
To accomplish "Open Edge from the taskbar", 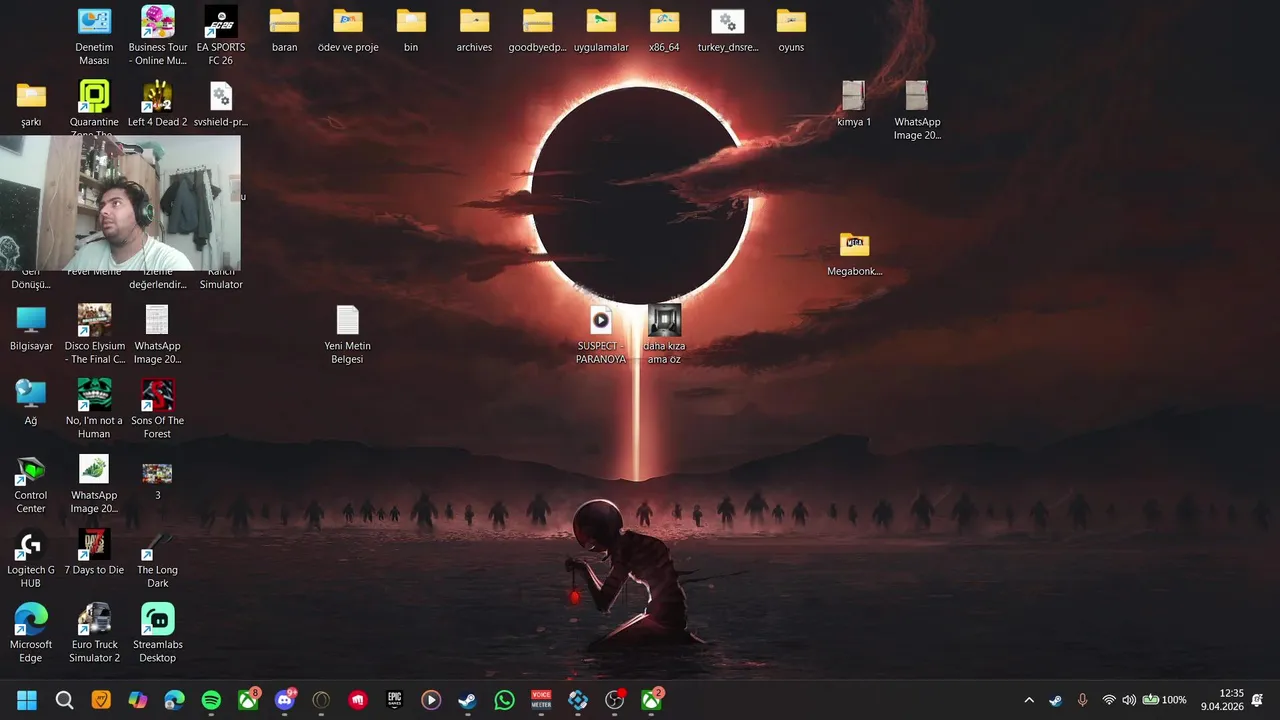I will pyautogui.click(x=174, y=700).
